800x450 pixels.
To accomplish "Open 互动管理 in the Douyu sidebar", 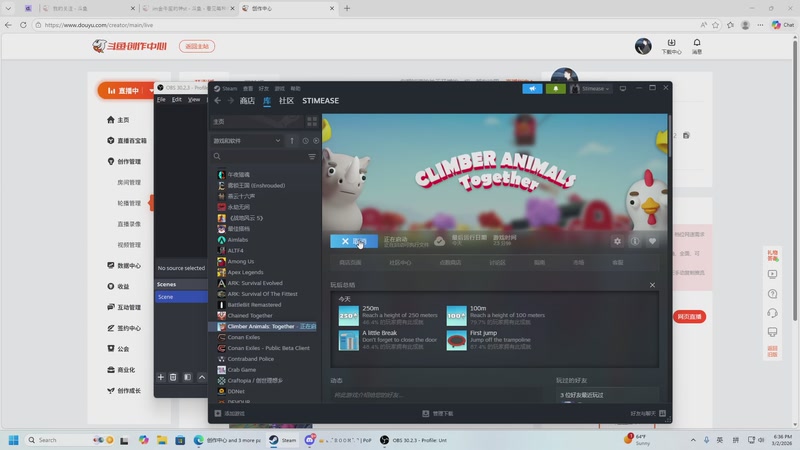I will coord(124,307).
